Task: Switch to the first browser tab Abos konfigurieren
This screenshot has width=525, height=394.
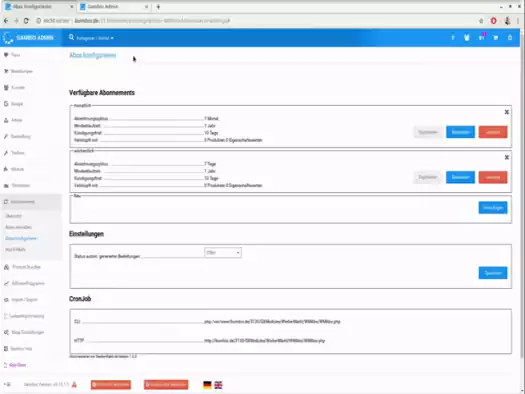Action: pos(39,7)
